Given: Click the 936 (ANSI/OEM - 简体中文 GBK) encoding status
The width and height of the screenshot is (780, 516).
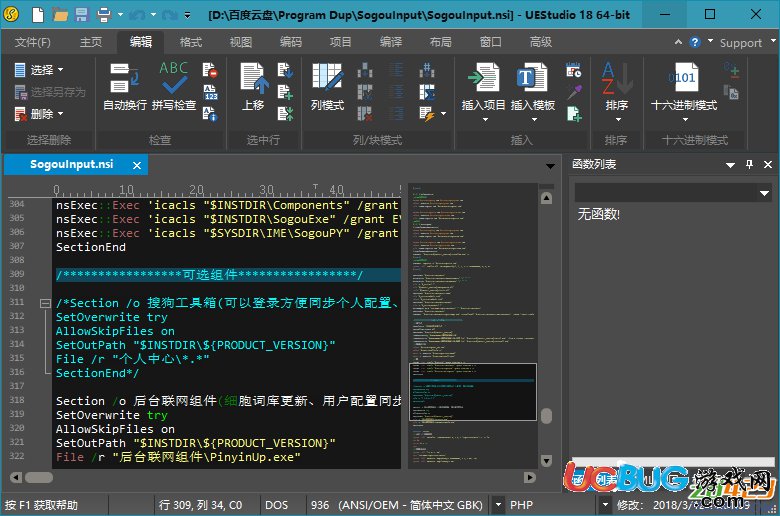Looking at the screenshot, I should [396, 505].
